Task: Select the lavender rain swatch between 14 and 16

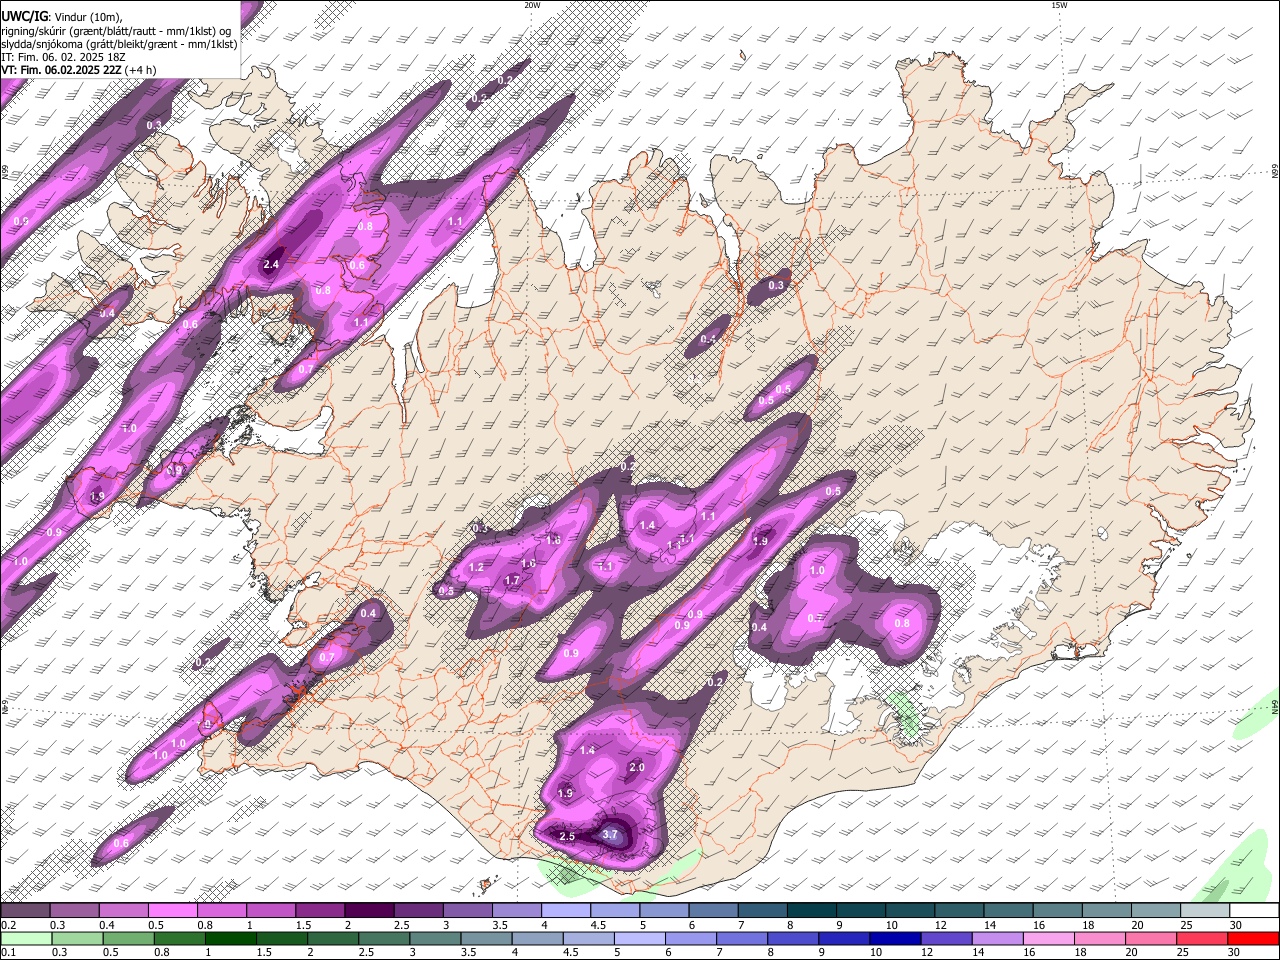Action: point(999,938)
